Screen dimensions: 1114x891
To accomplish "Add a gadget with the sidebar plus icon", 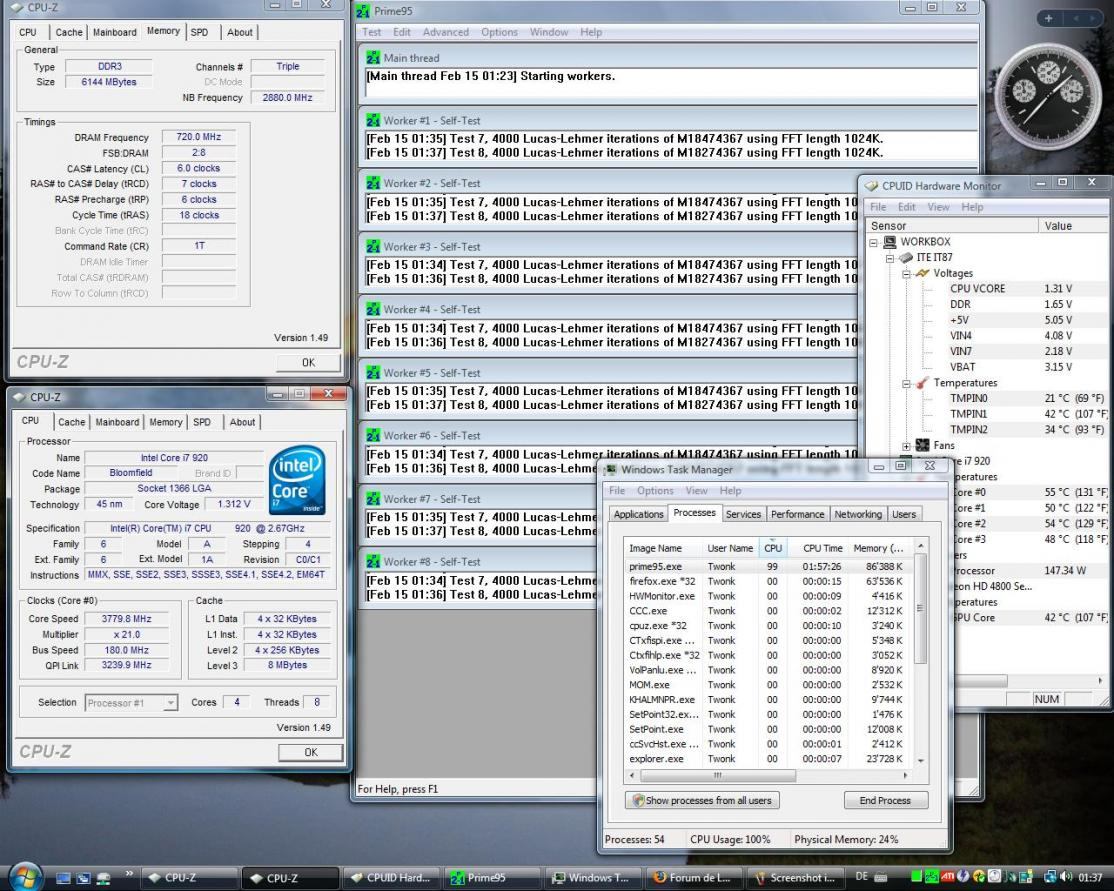I will pyautogui.click(x=1049, y=18).
